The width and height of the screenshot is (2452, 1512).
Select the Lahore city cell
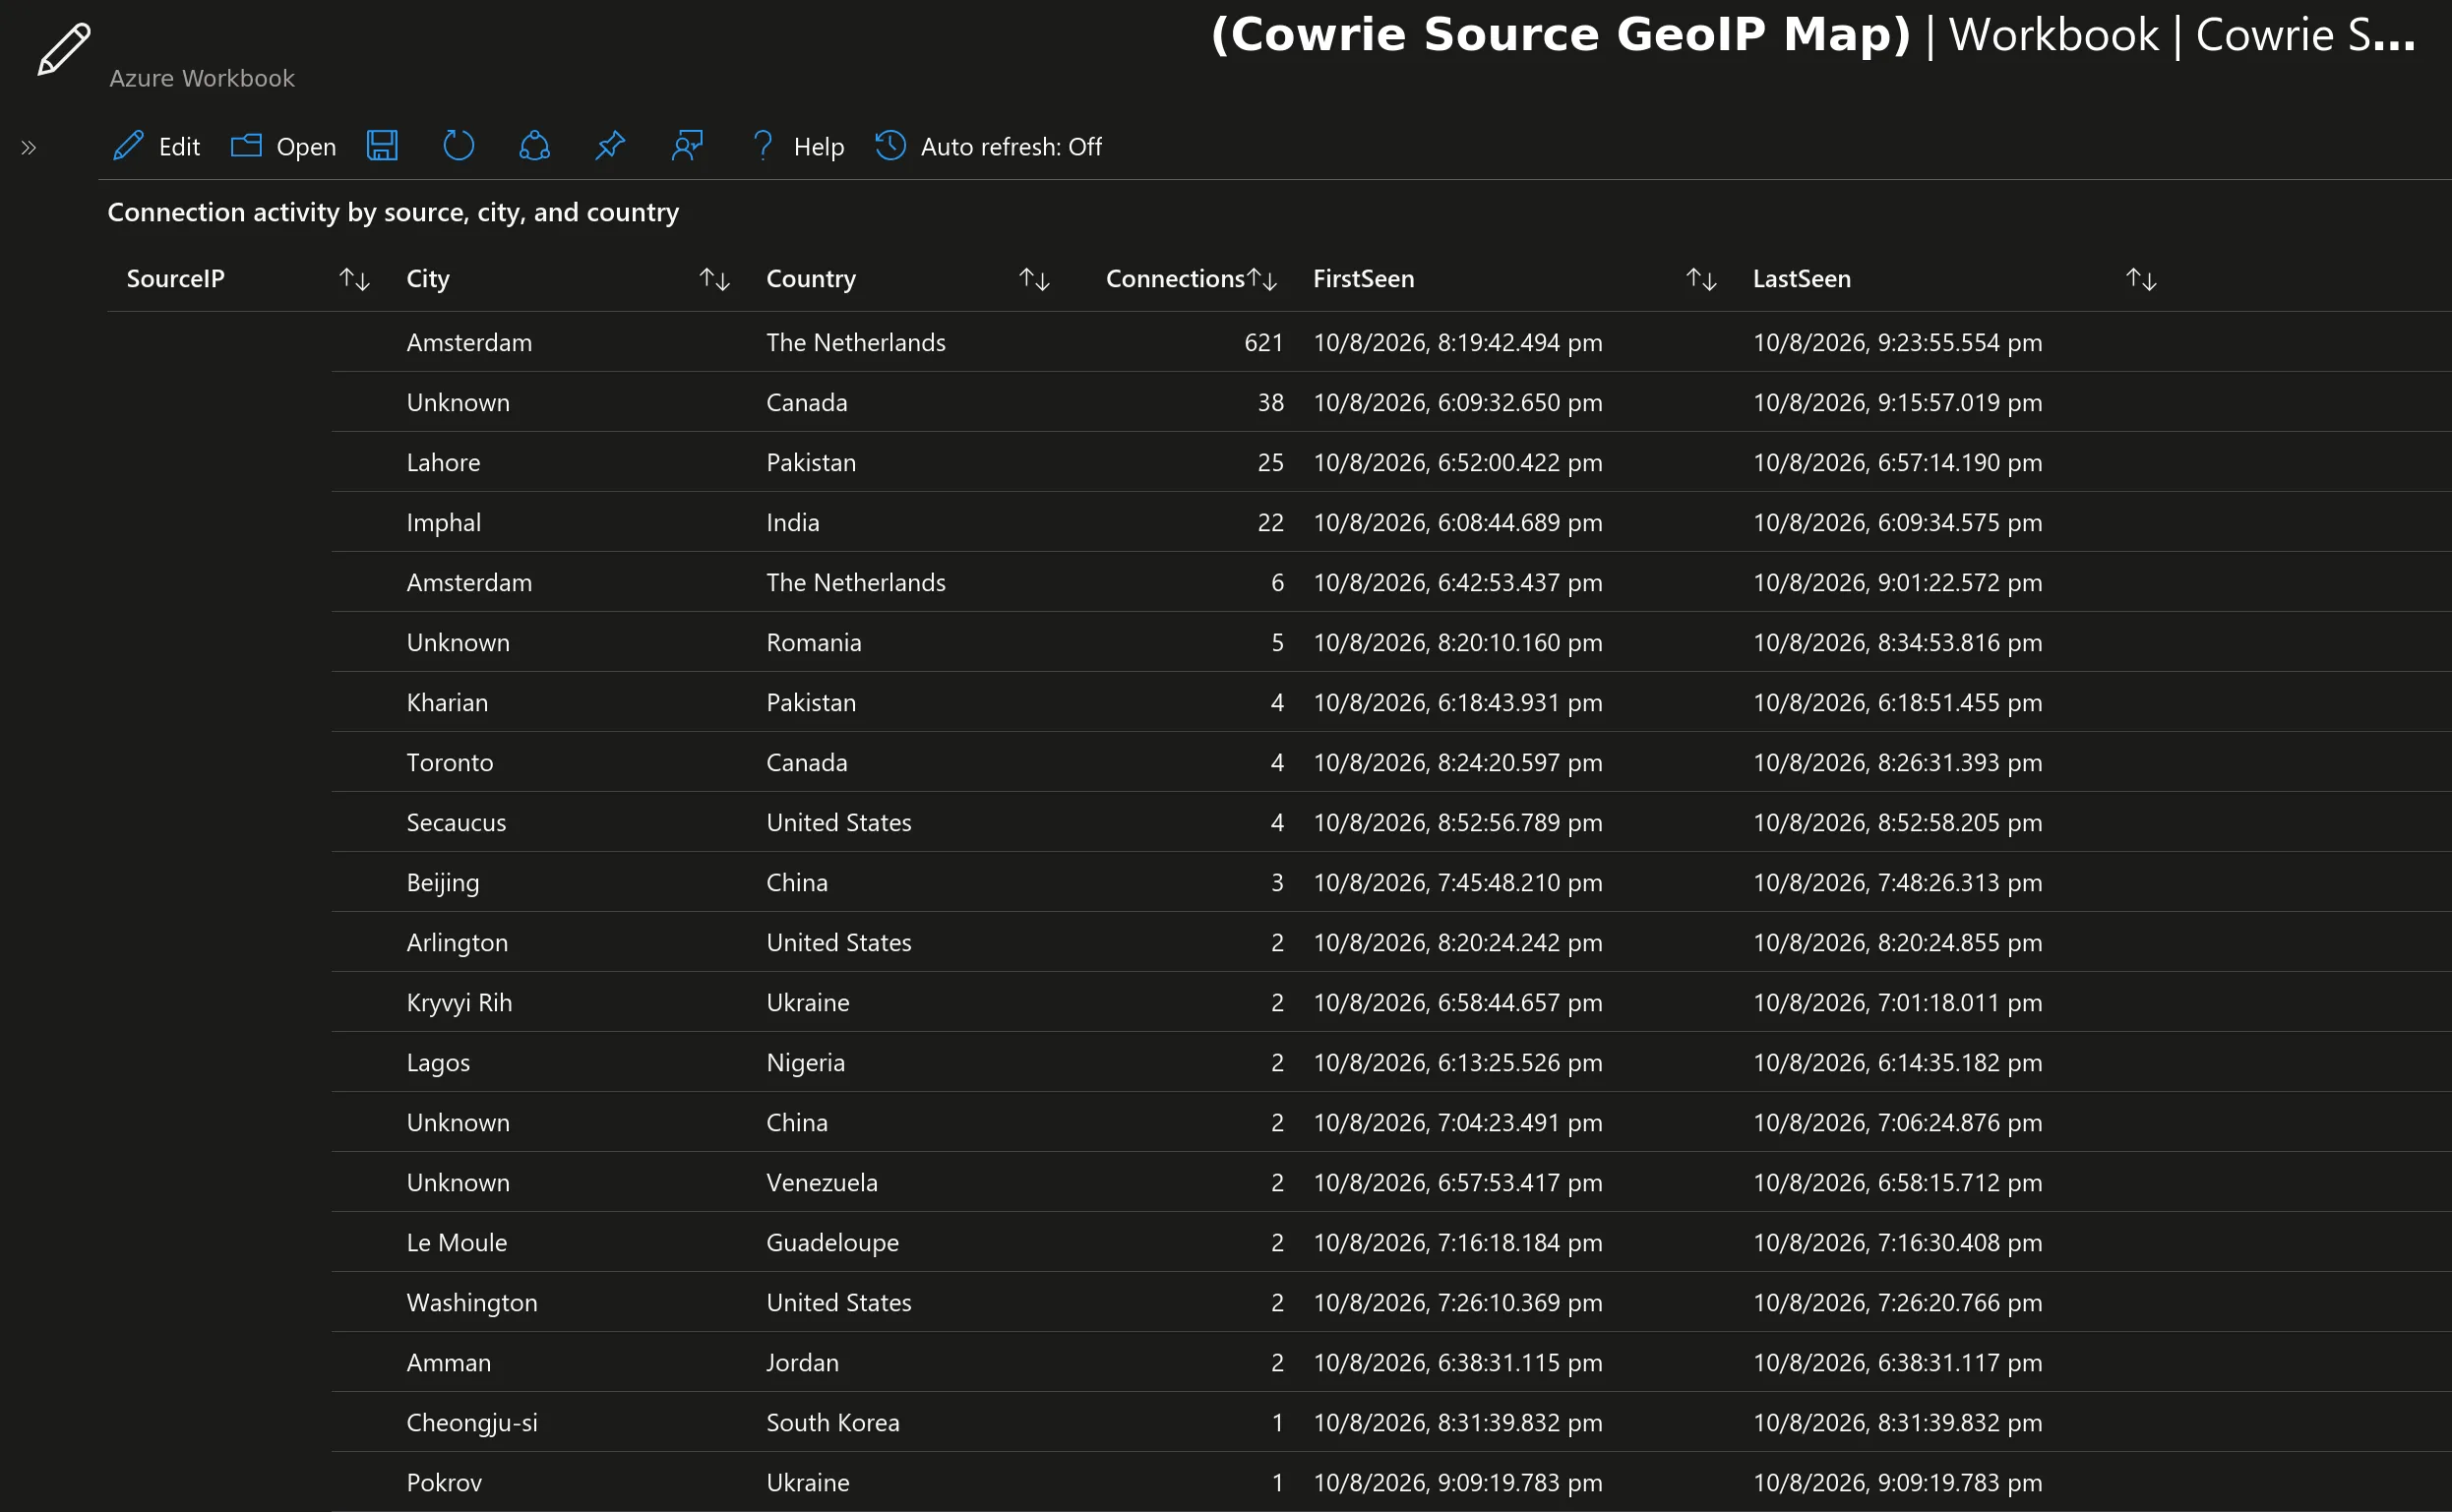point(444,463)
